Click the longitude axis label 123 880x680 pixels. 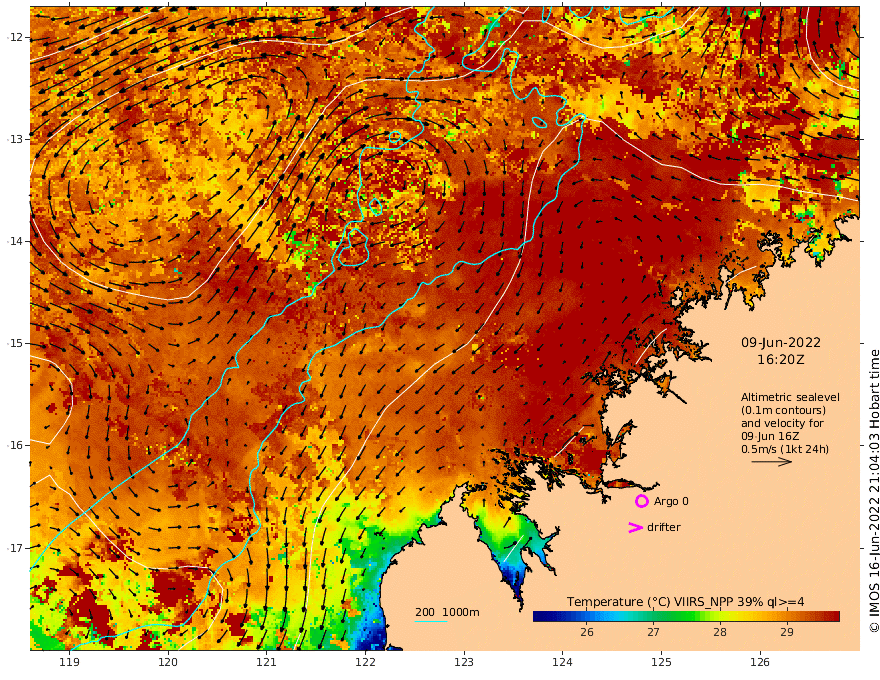tap(464, 662)
